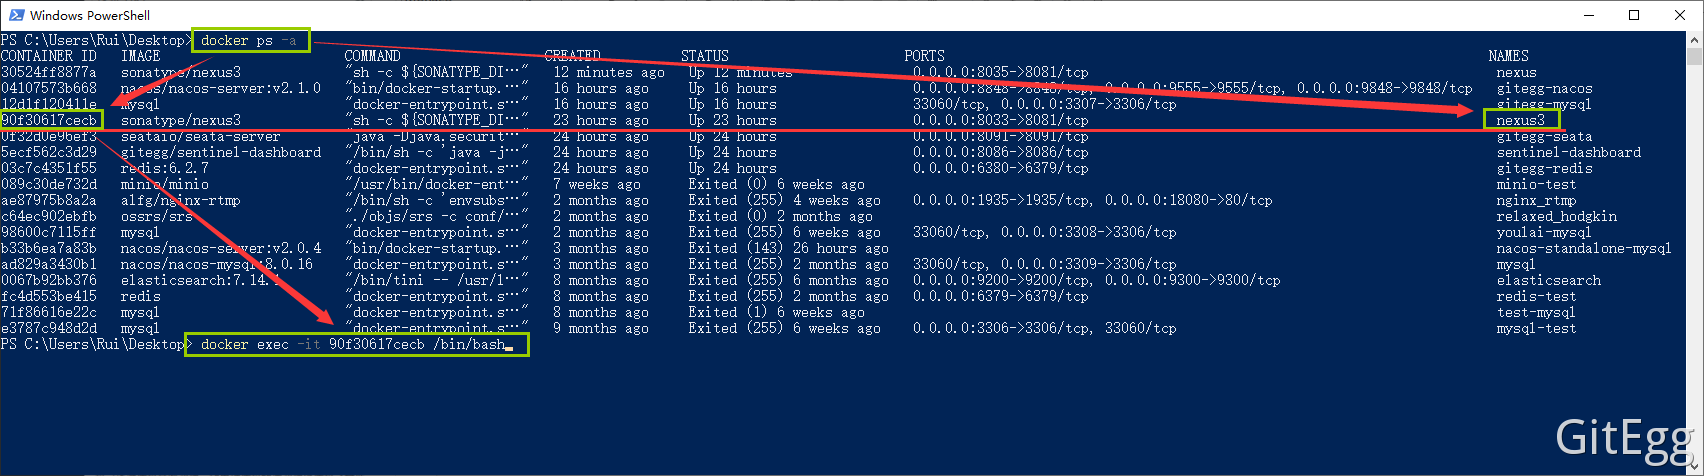
Task: Click container ID c64ec902ebfb
Action: (x=49, y=216)
